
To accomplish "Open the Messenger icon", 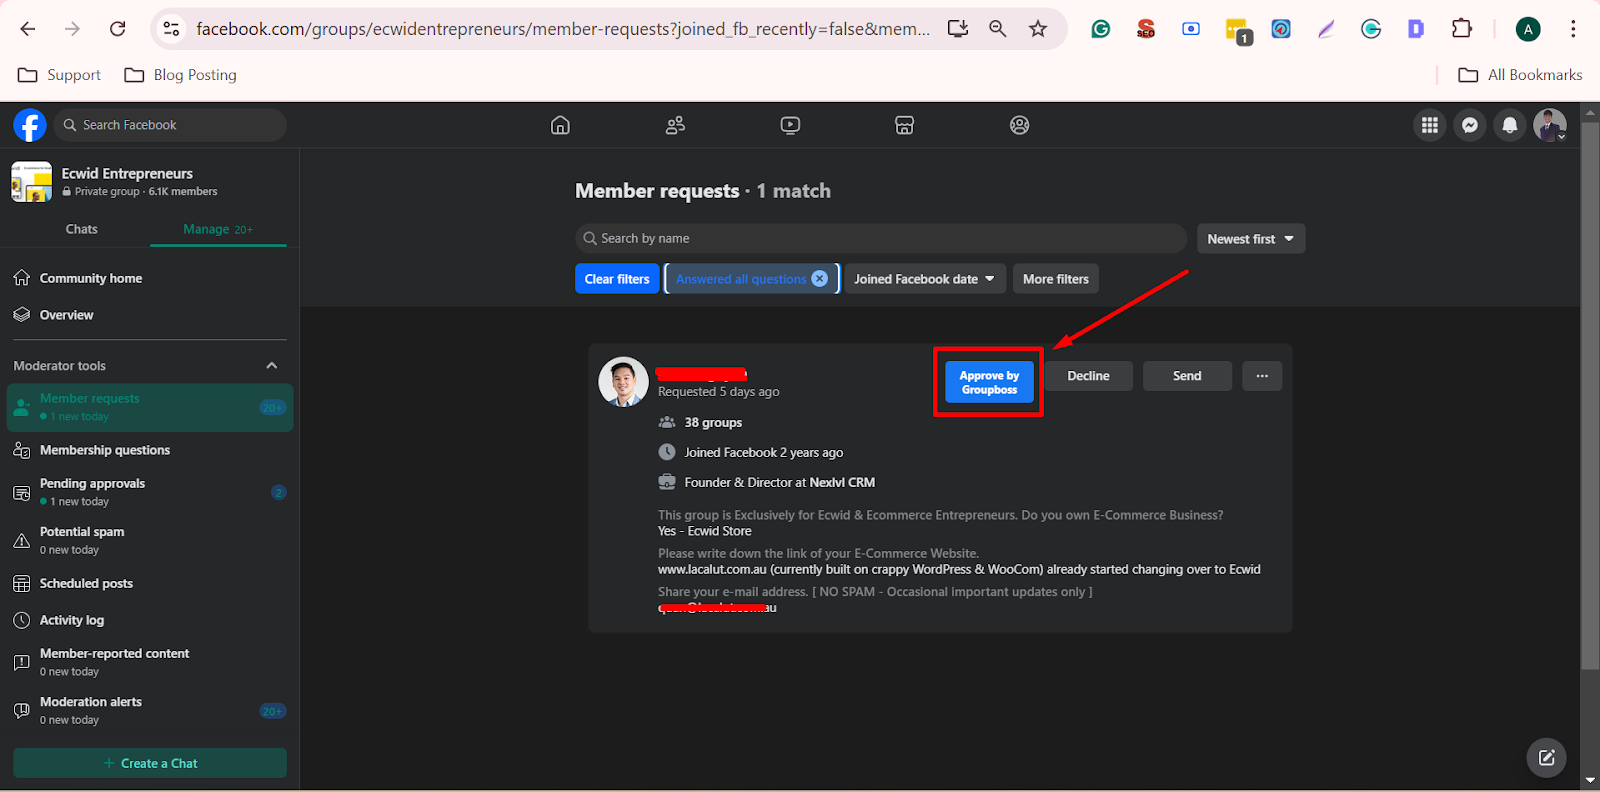I will click(x=1470, y=125).
